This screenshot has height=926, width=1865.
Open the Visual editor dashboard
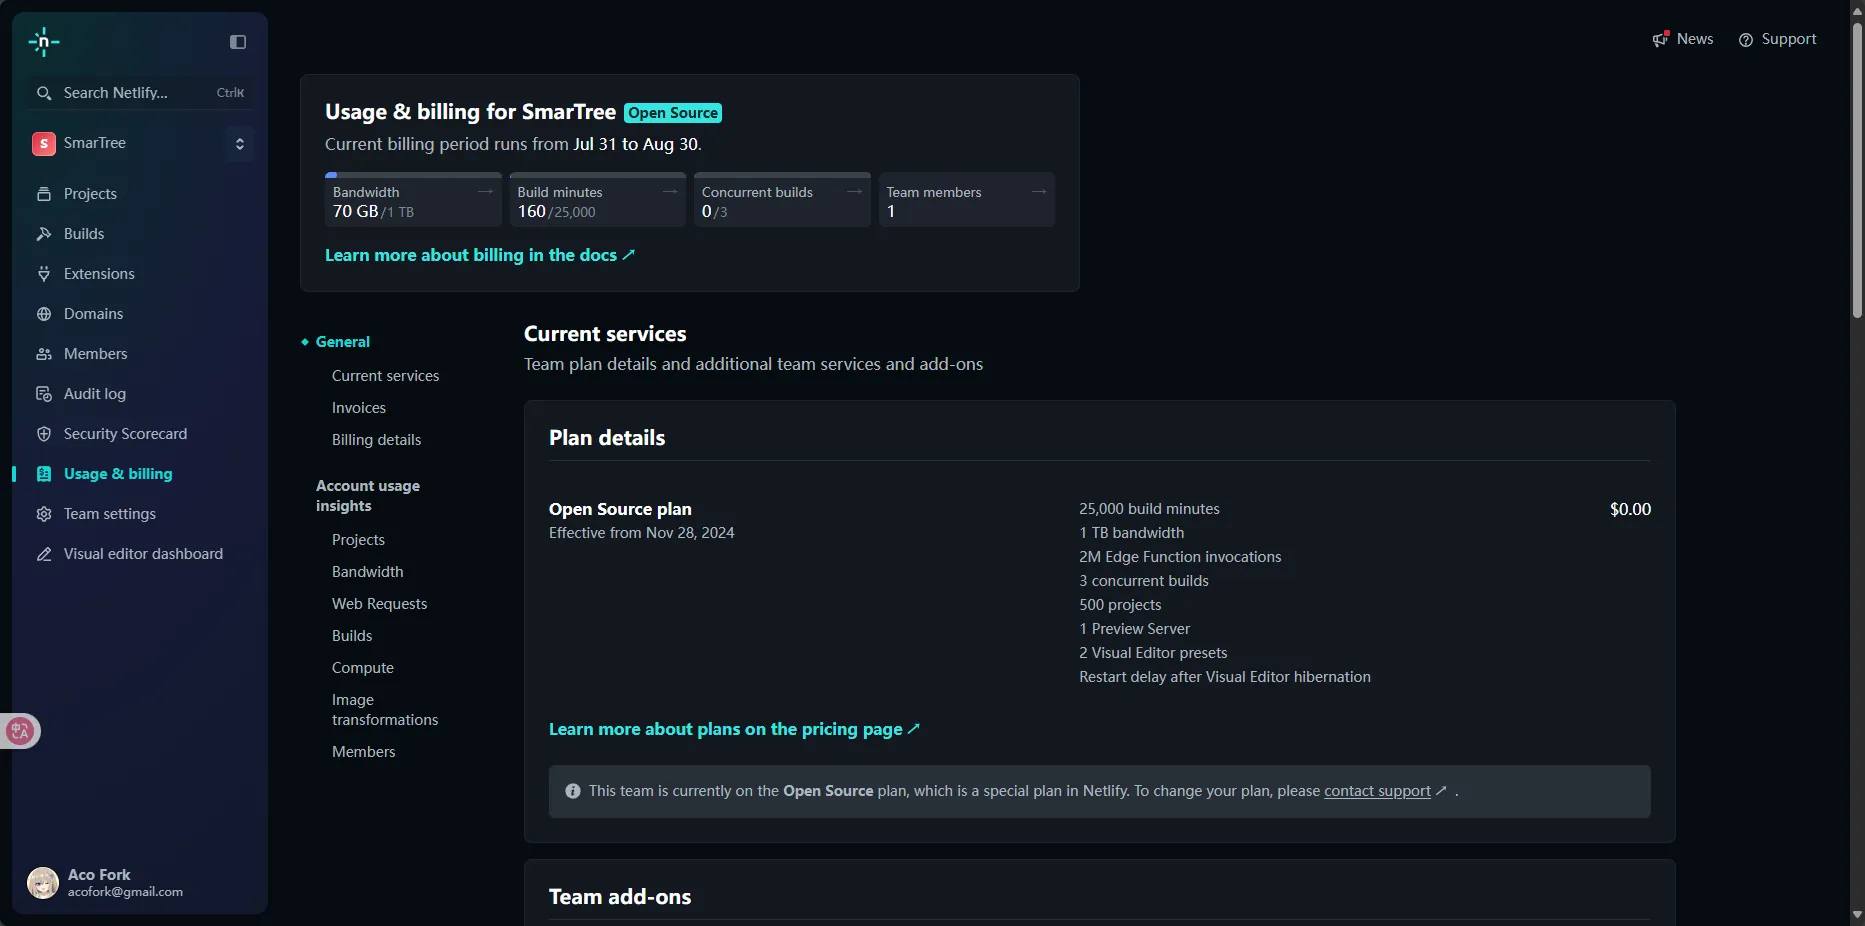pos(143,554)
